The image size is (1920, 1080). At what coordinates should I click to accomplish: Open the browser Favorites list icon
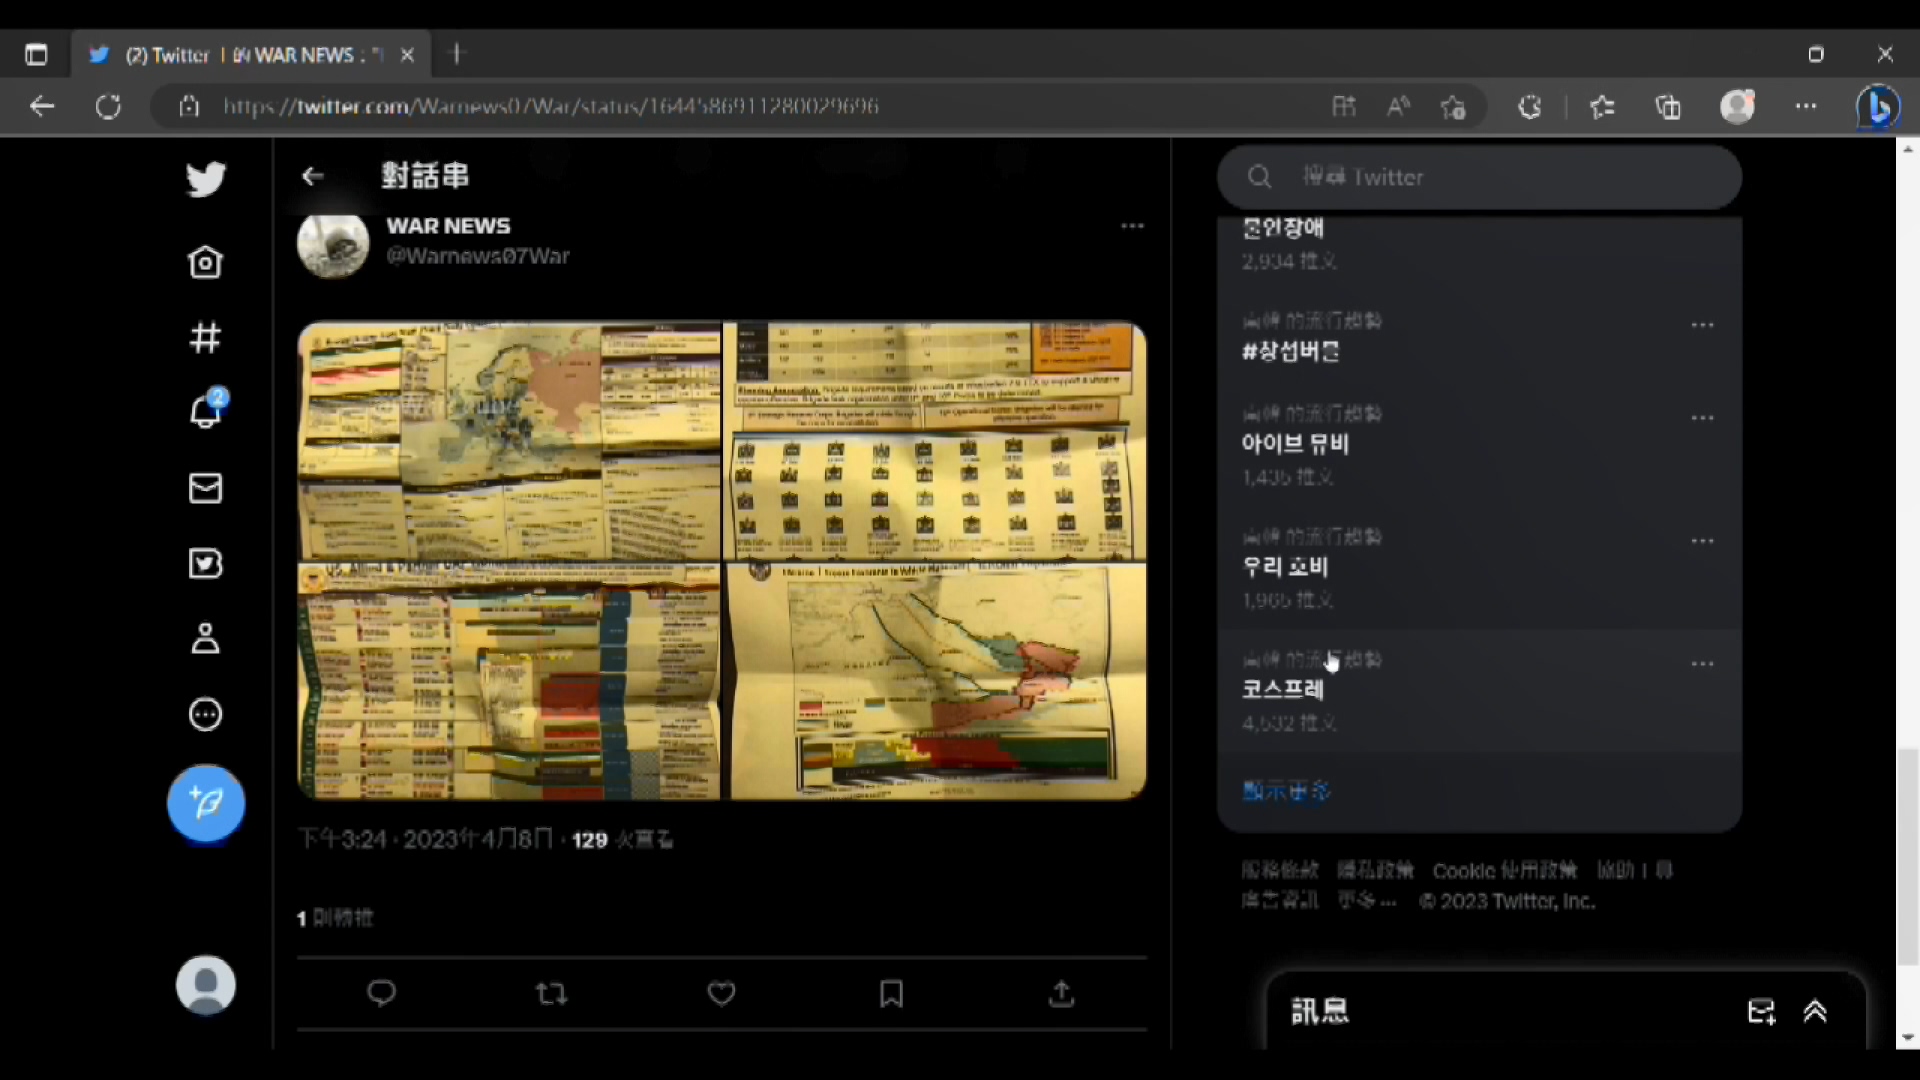tap(1602, 106)
